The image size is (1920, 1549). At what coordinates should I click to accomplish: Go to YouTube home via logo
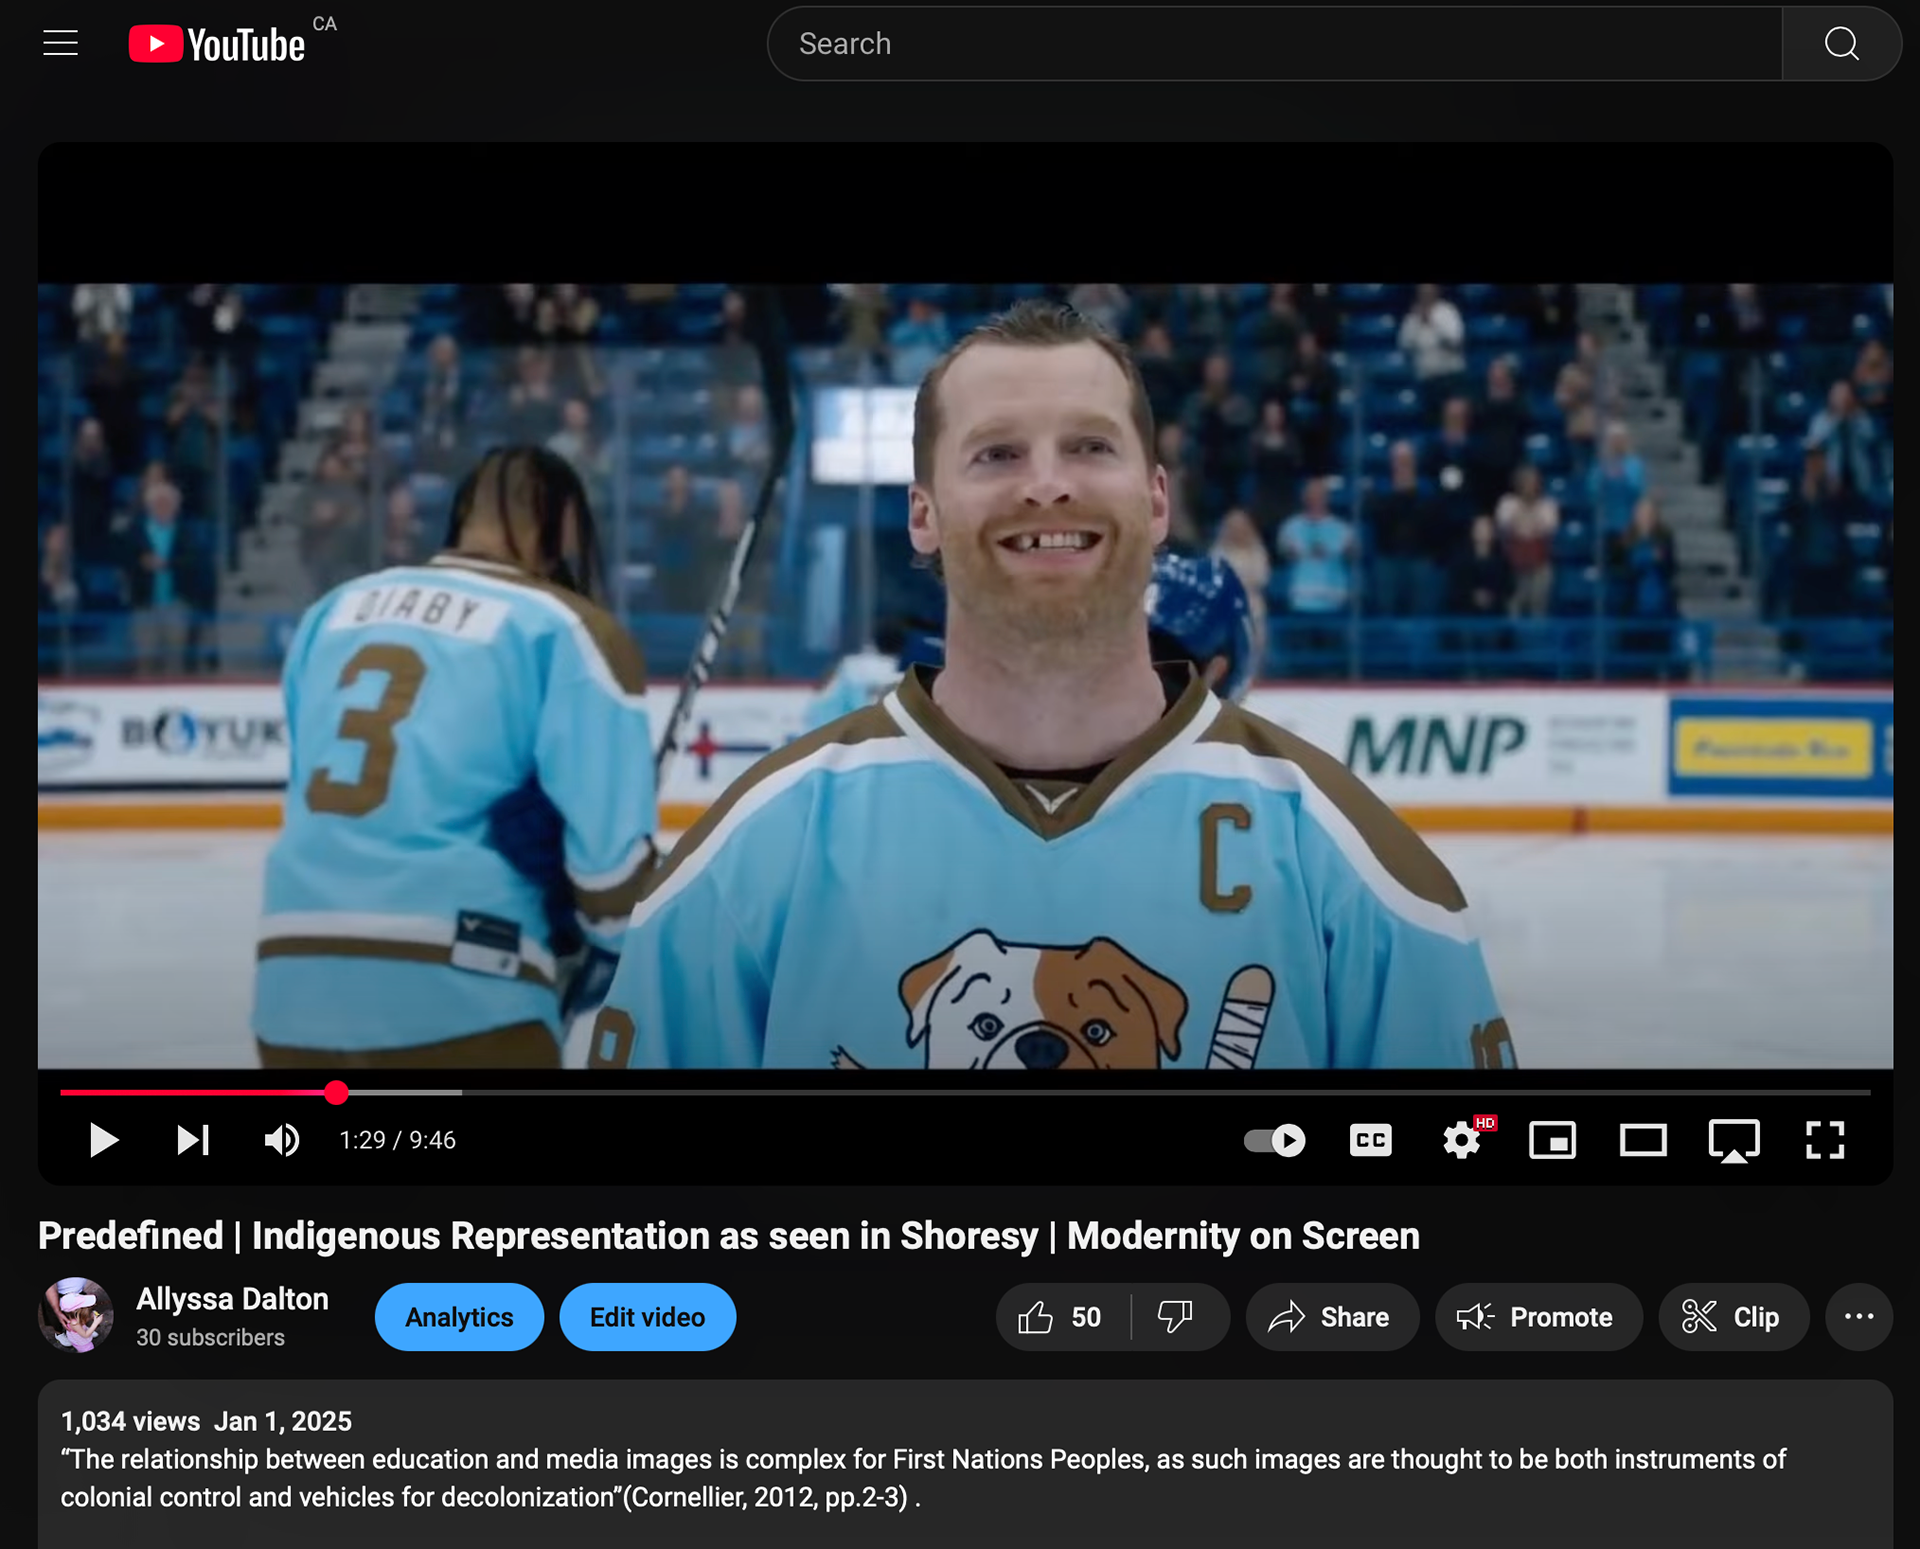tap(217, 44)
